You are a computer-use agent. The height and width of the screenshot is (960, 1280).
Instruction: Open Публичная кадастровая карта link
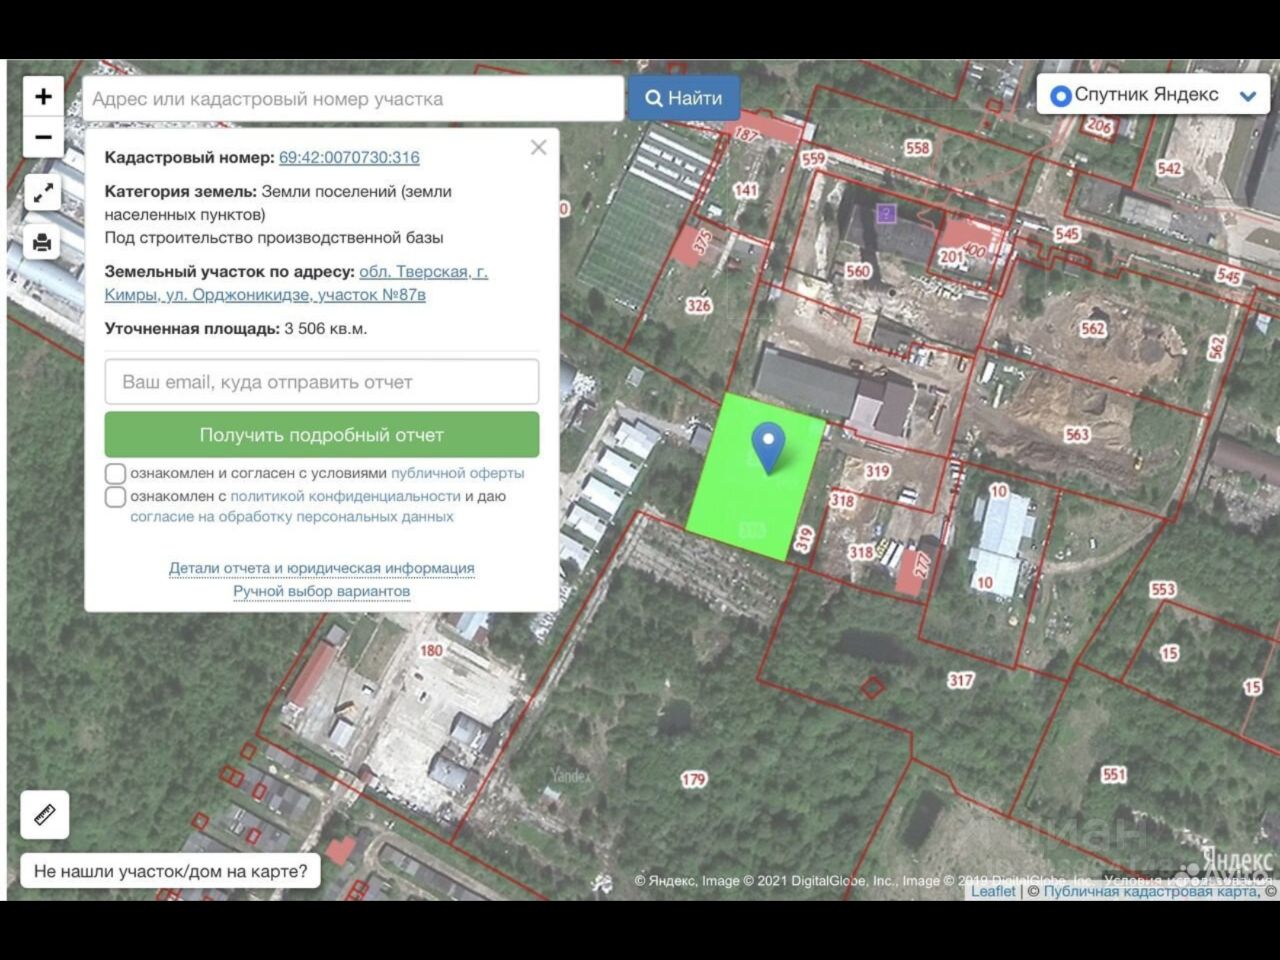(x=1151, y=891)
